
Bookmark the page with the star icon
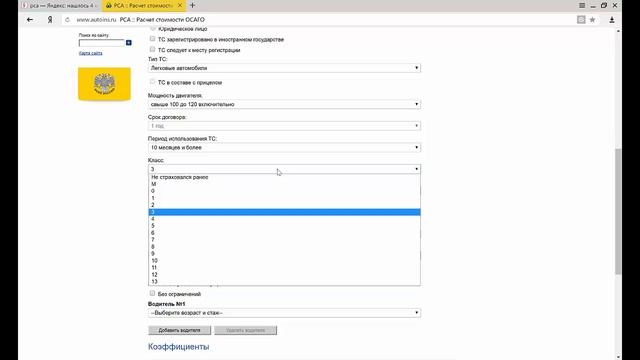(x=592, y=20)
